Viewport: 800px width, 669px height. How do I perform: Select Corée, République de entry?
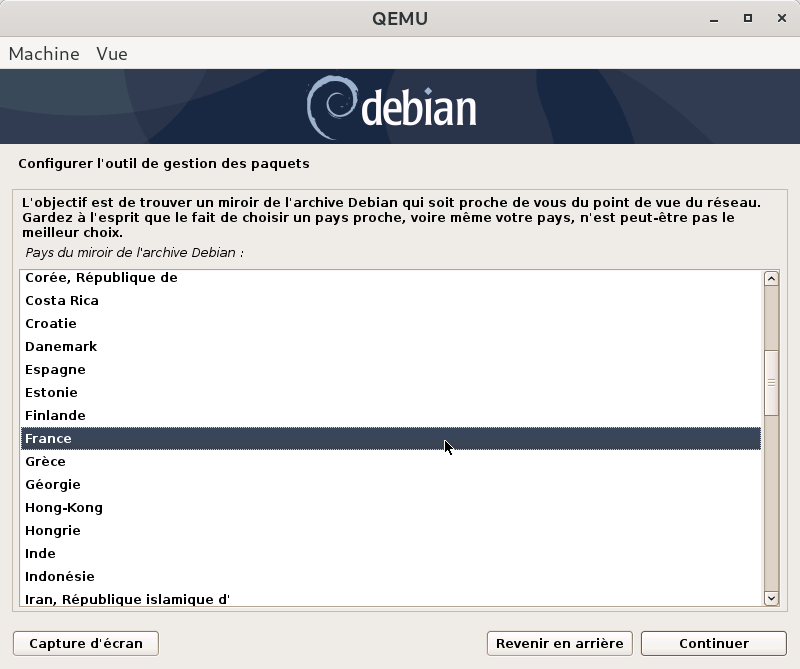[101, 278]
